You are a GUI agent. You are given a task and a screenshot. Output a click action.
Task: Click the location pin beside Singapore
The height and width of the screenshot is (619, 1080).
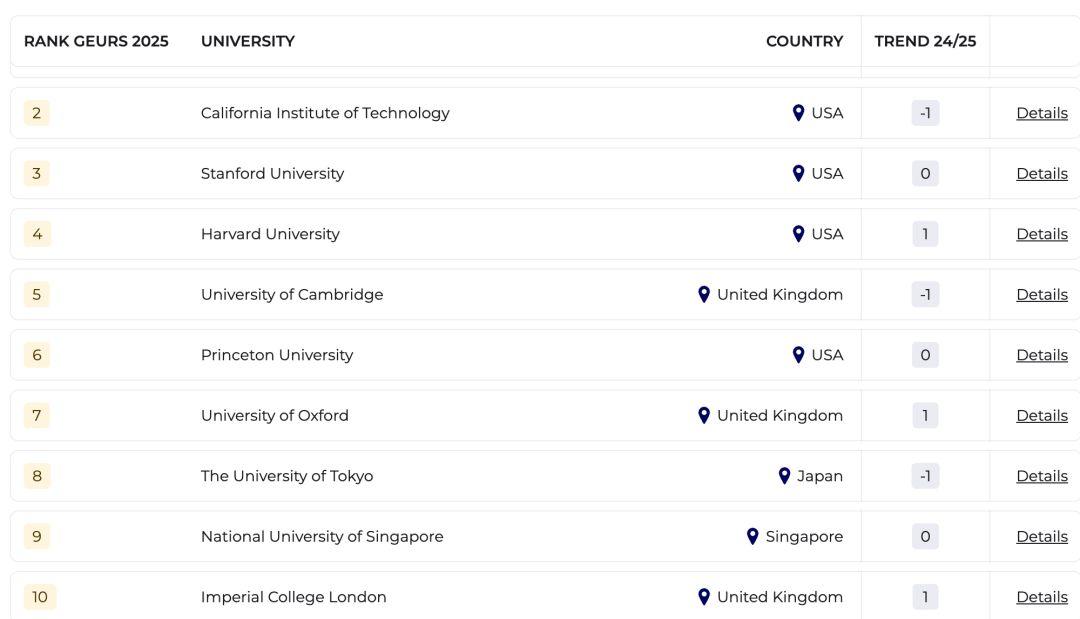pyautogui.click(x=753, y=536)
